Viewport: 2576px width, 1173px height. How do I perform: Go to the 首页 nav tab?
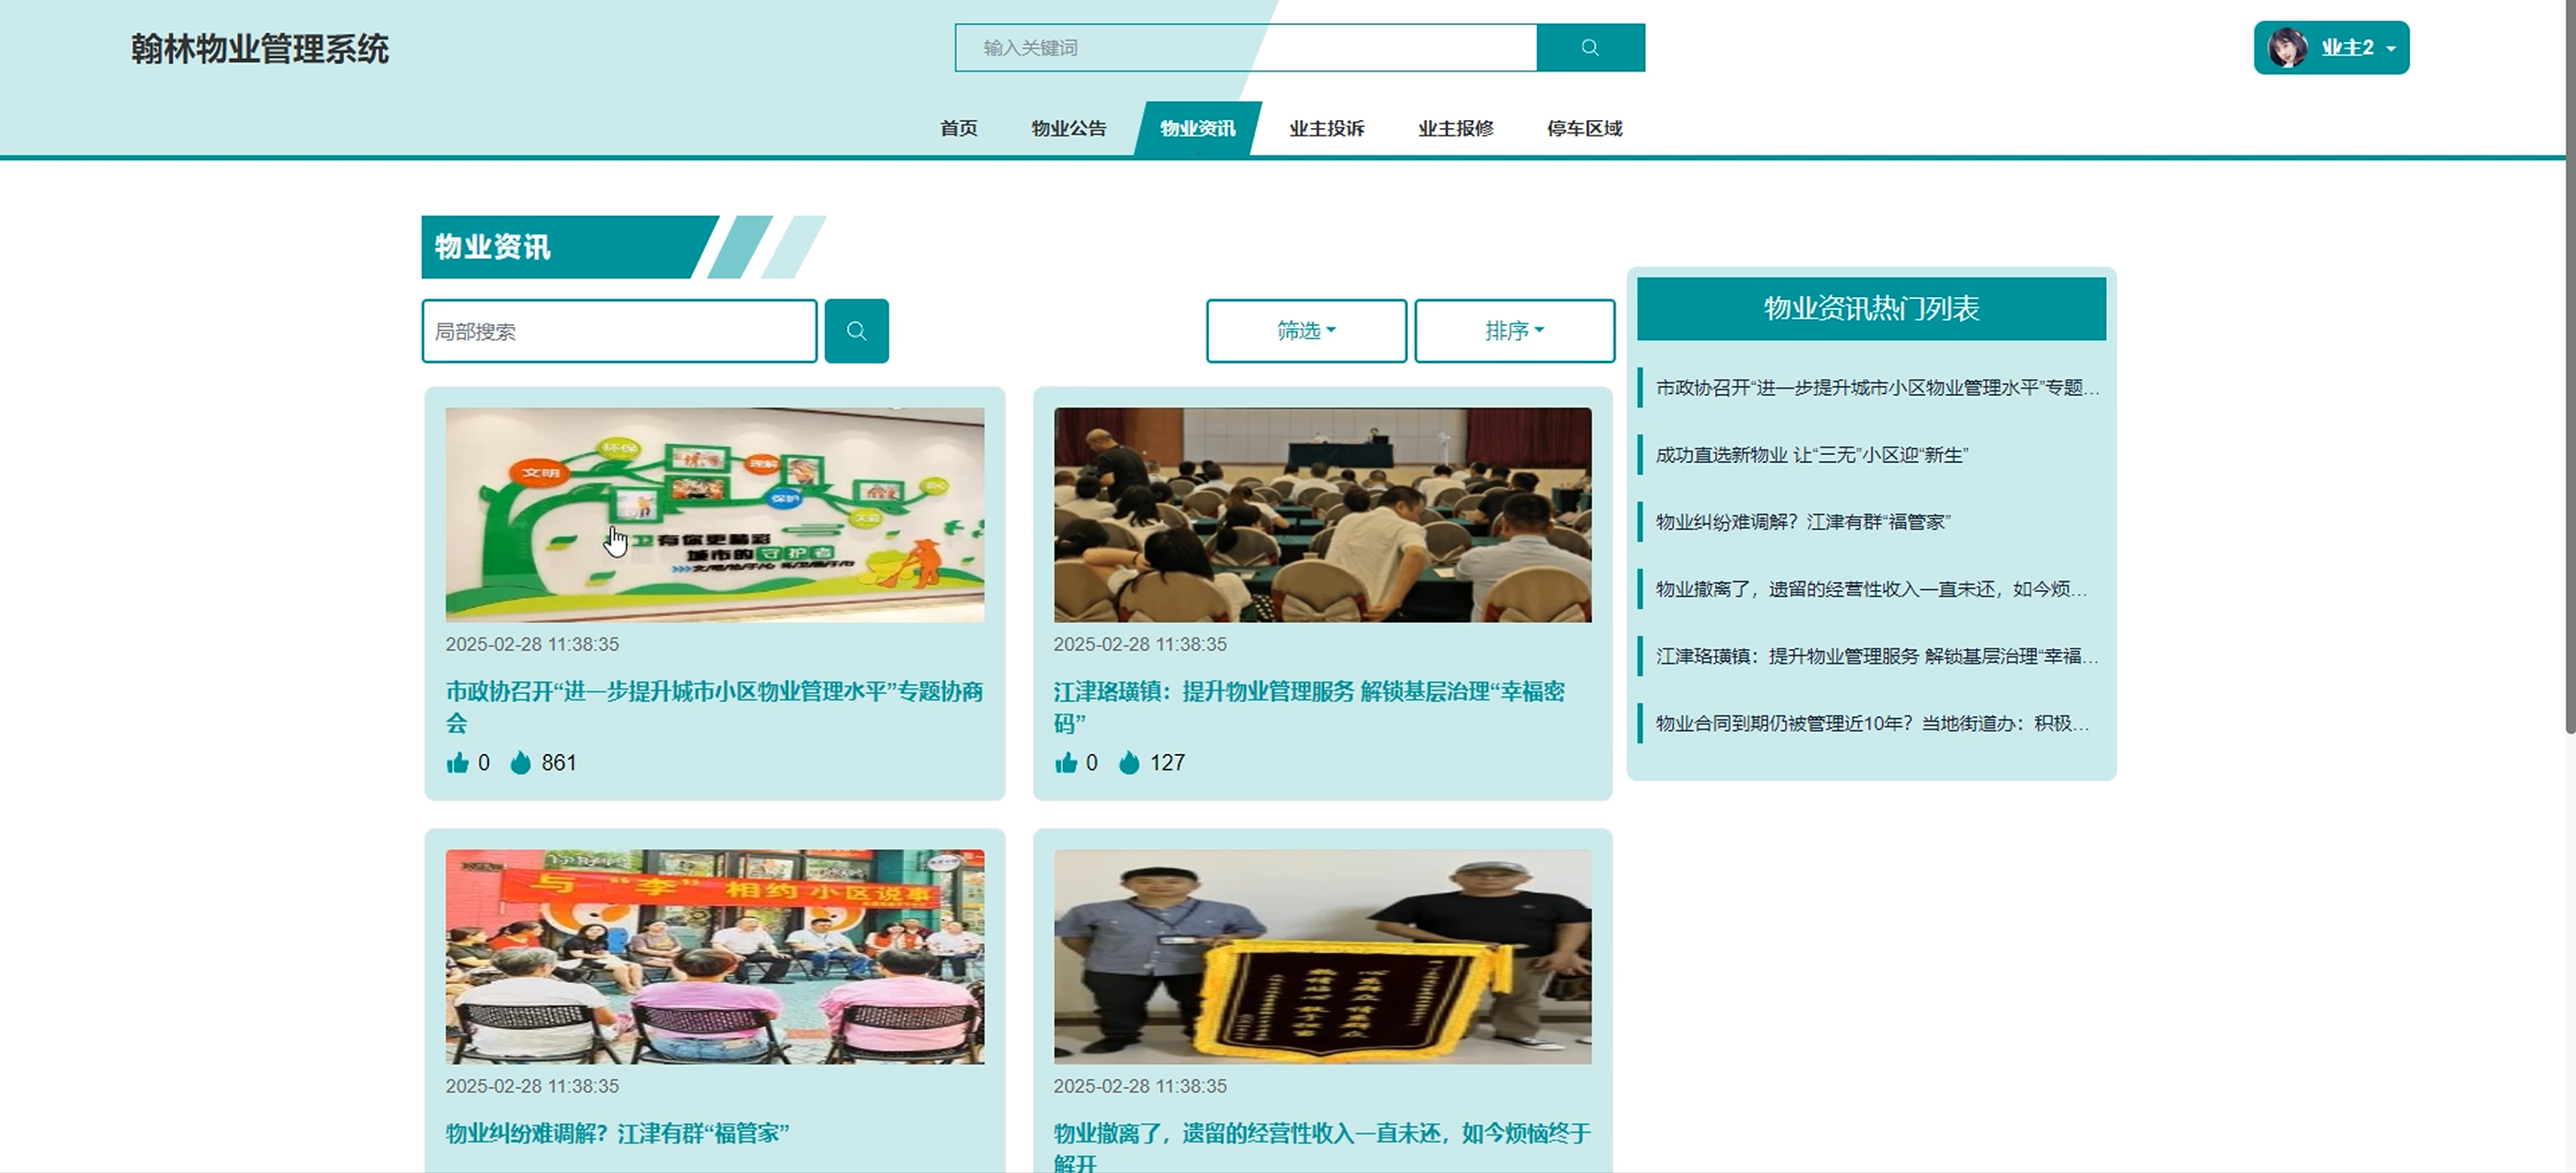[x=958, y=128]
